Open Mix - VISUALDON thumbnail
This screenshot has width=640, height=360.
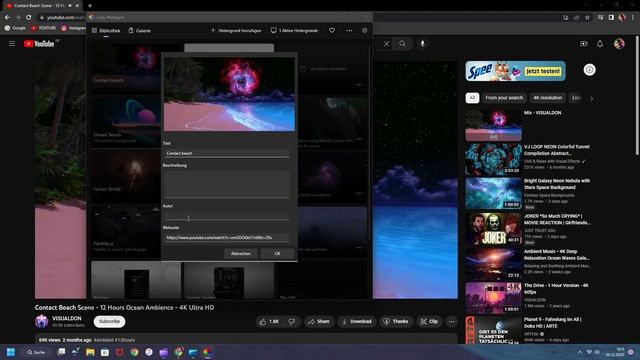pyautogui.click(x=493, y=125)
